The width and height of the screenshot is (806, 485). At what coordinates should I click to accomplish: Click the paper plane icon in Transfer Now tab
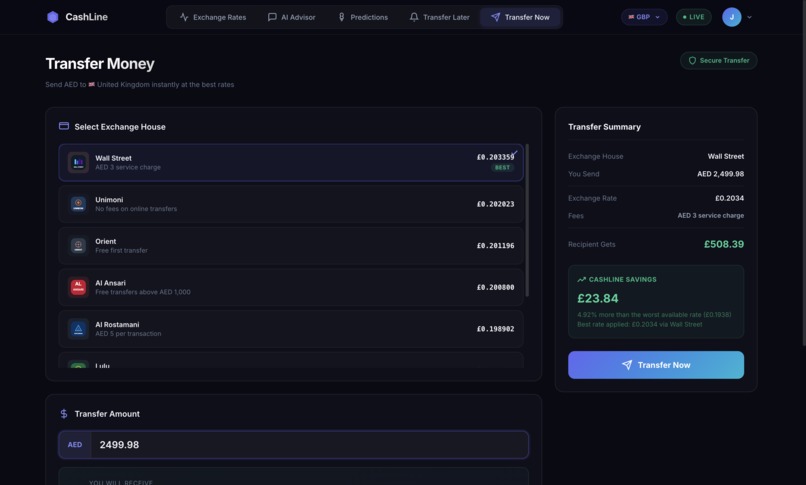496,17
